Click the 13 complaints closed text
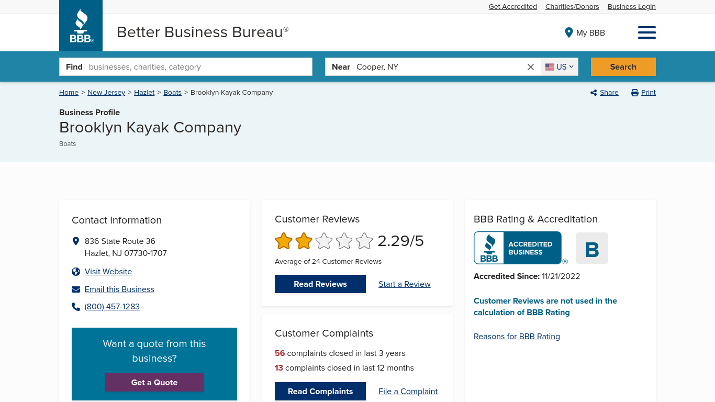The image size is (715, 402). [344, 368]
